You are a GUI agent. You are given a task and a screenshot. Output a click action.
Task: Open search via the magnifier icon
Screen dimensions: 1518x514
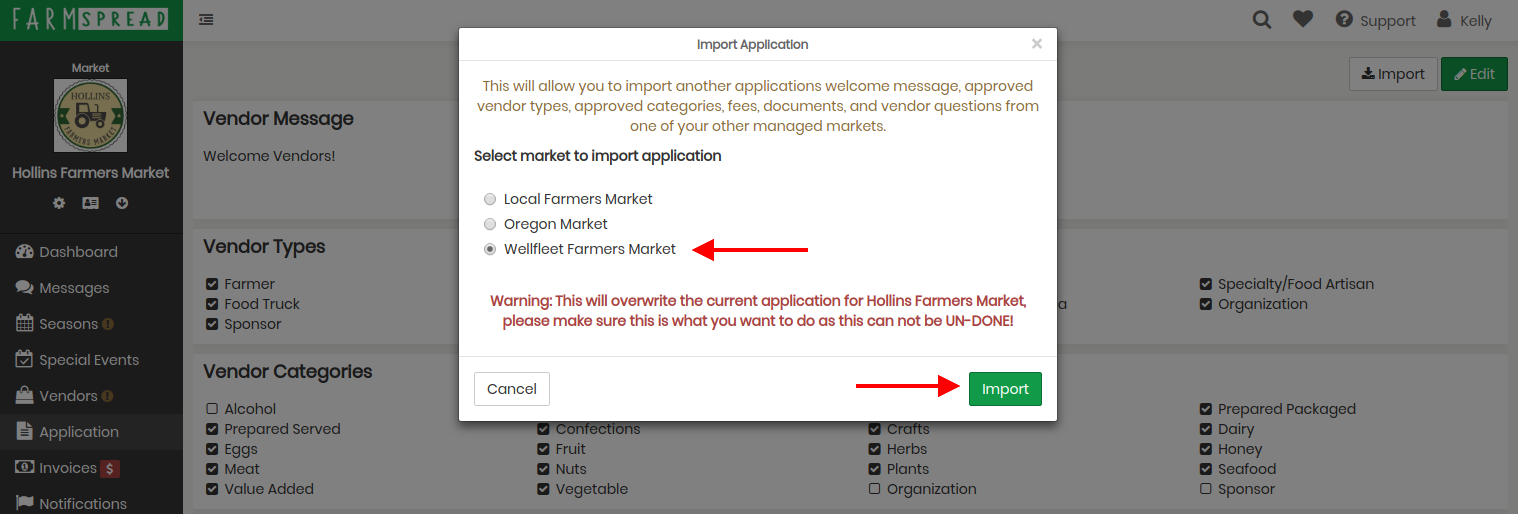click(x=1262, y=19)
